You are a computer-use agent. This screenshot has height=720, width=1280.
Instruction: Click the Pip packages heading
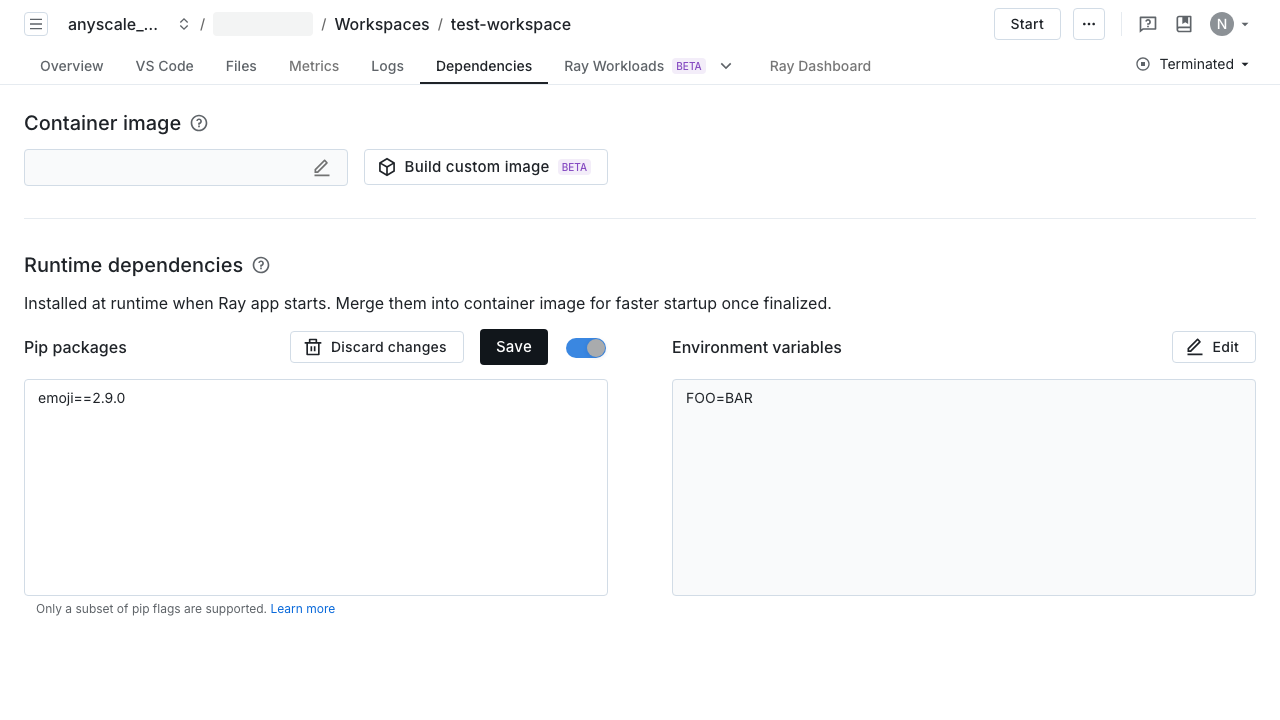click(x=76, y=347)
